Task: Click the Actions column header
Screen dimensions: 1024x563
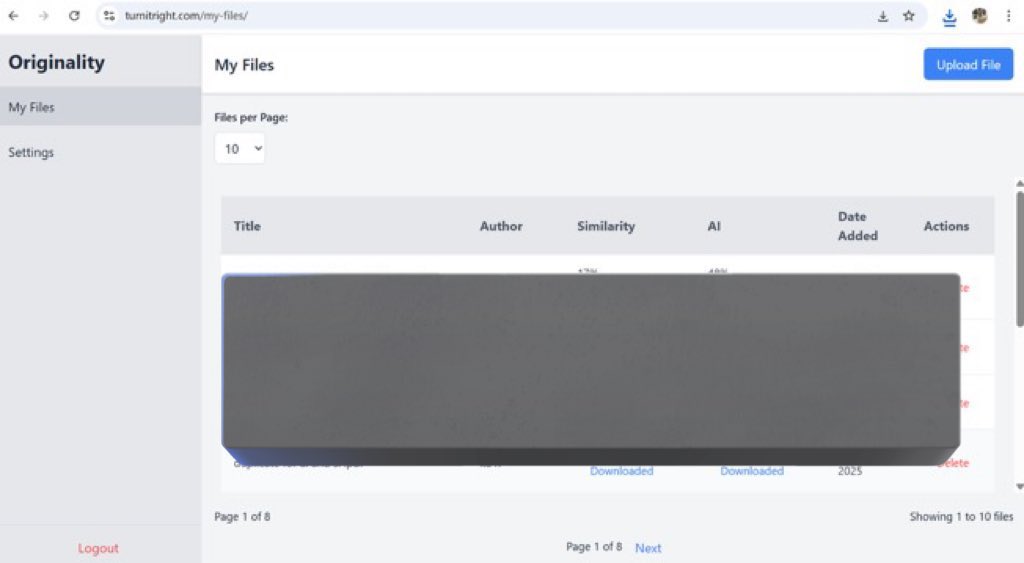Action: pos(946,226)
